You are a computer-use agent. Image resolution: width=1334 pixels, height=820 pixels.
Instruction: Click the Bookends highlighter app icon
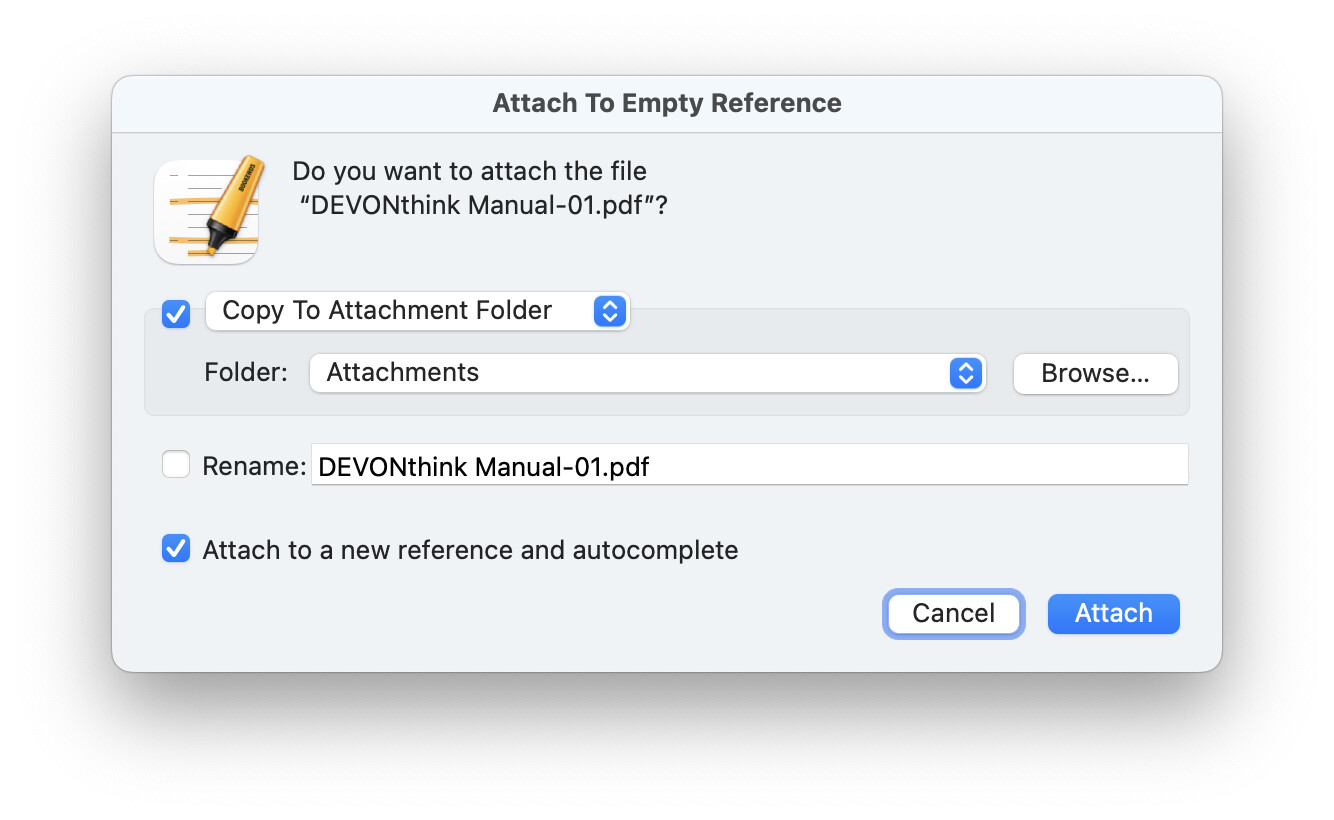pyautogui.click(x=207, y=210)
